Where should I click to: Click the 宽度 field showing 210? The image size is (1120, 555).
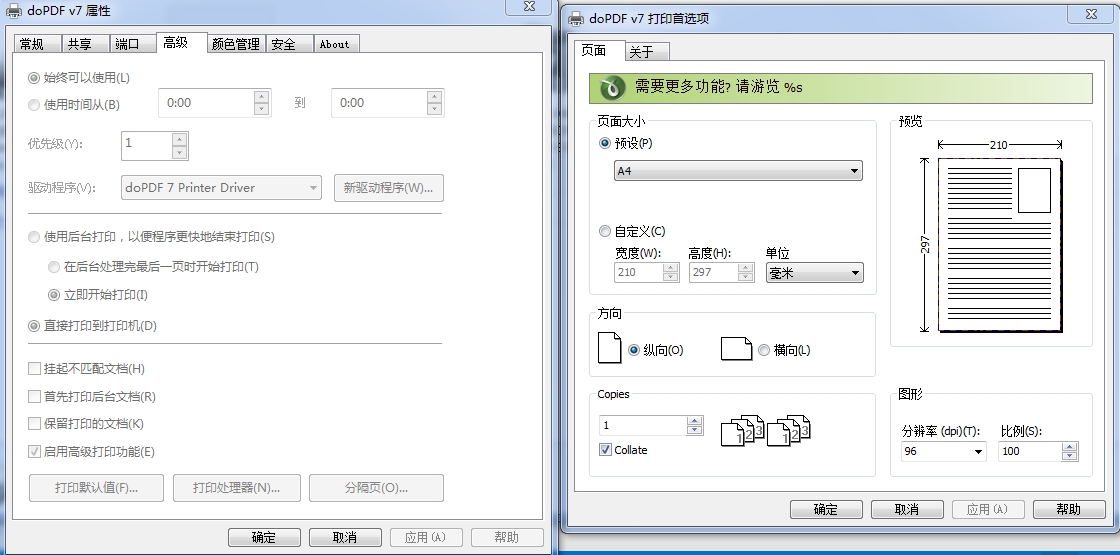(638, 273)
